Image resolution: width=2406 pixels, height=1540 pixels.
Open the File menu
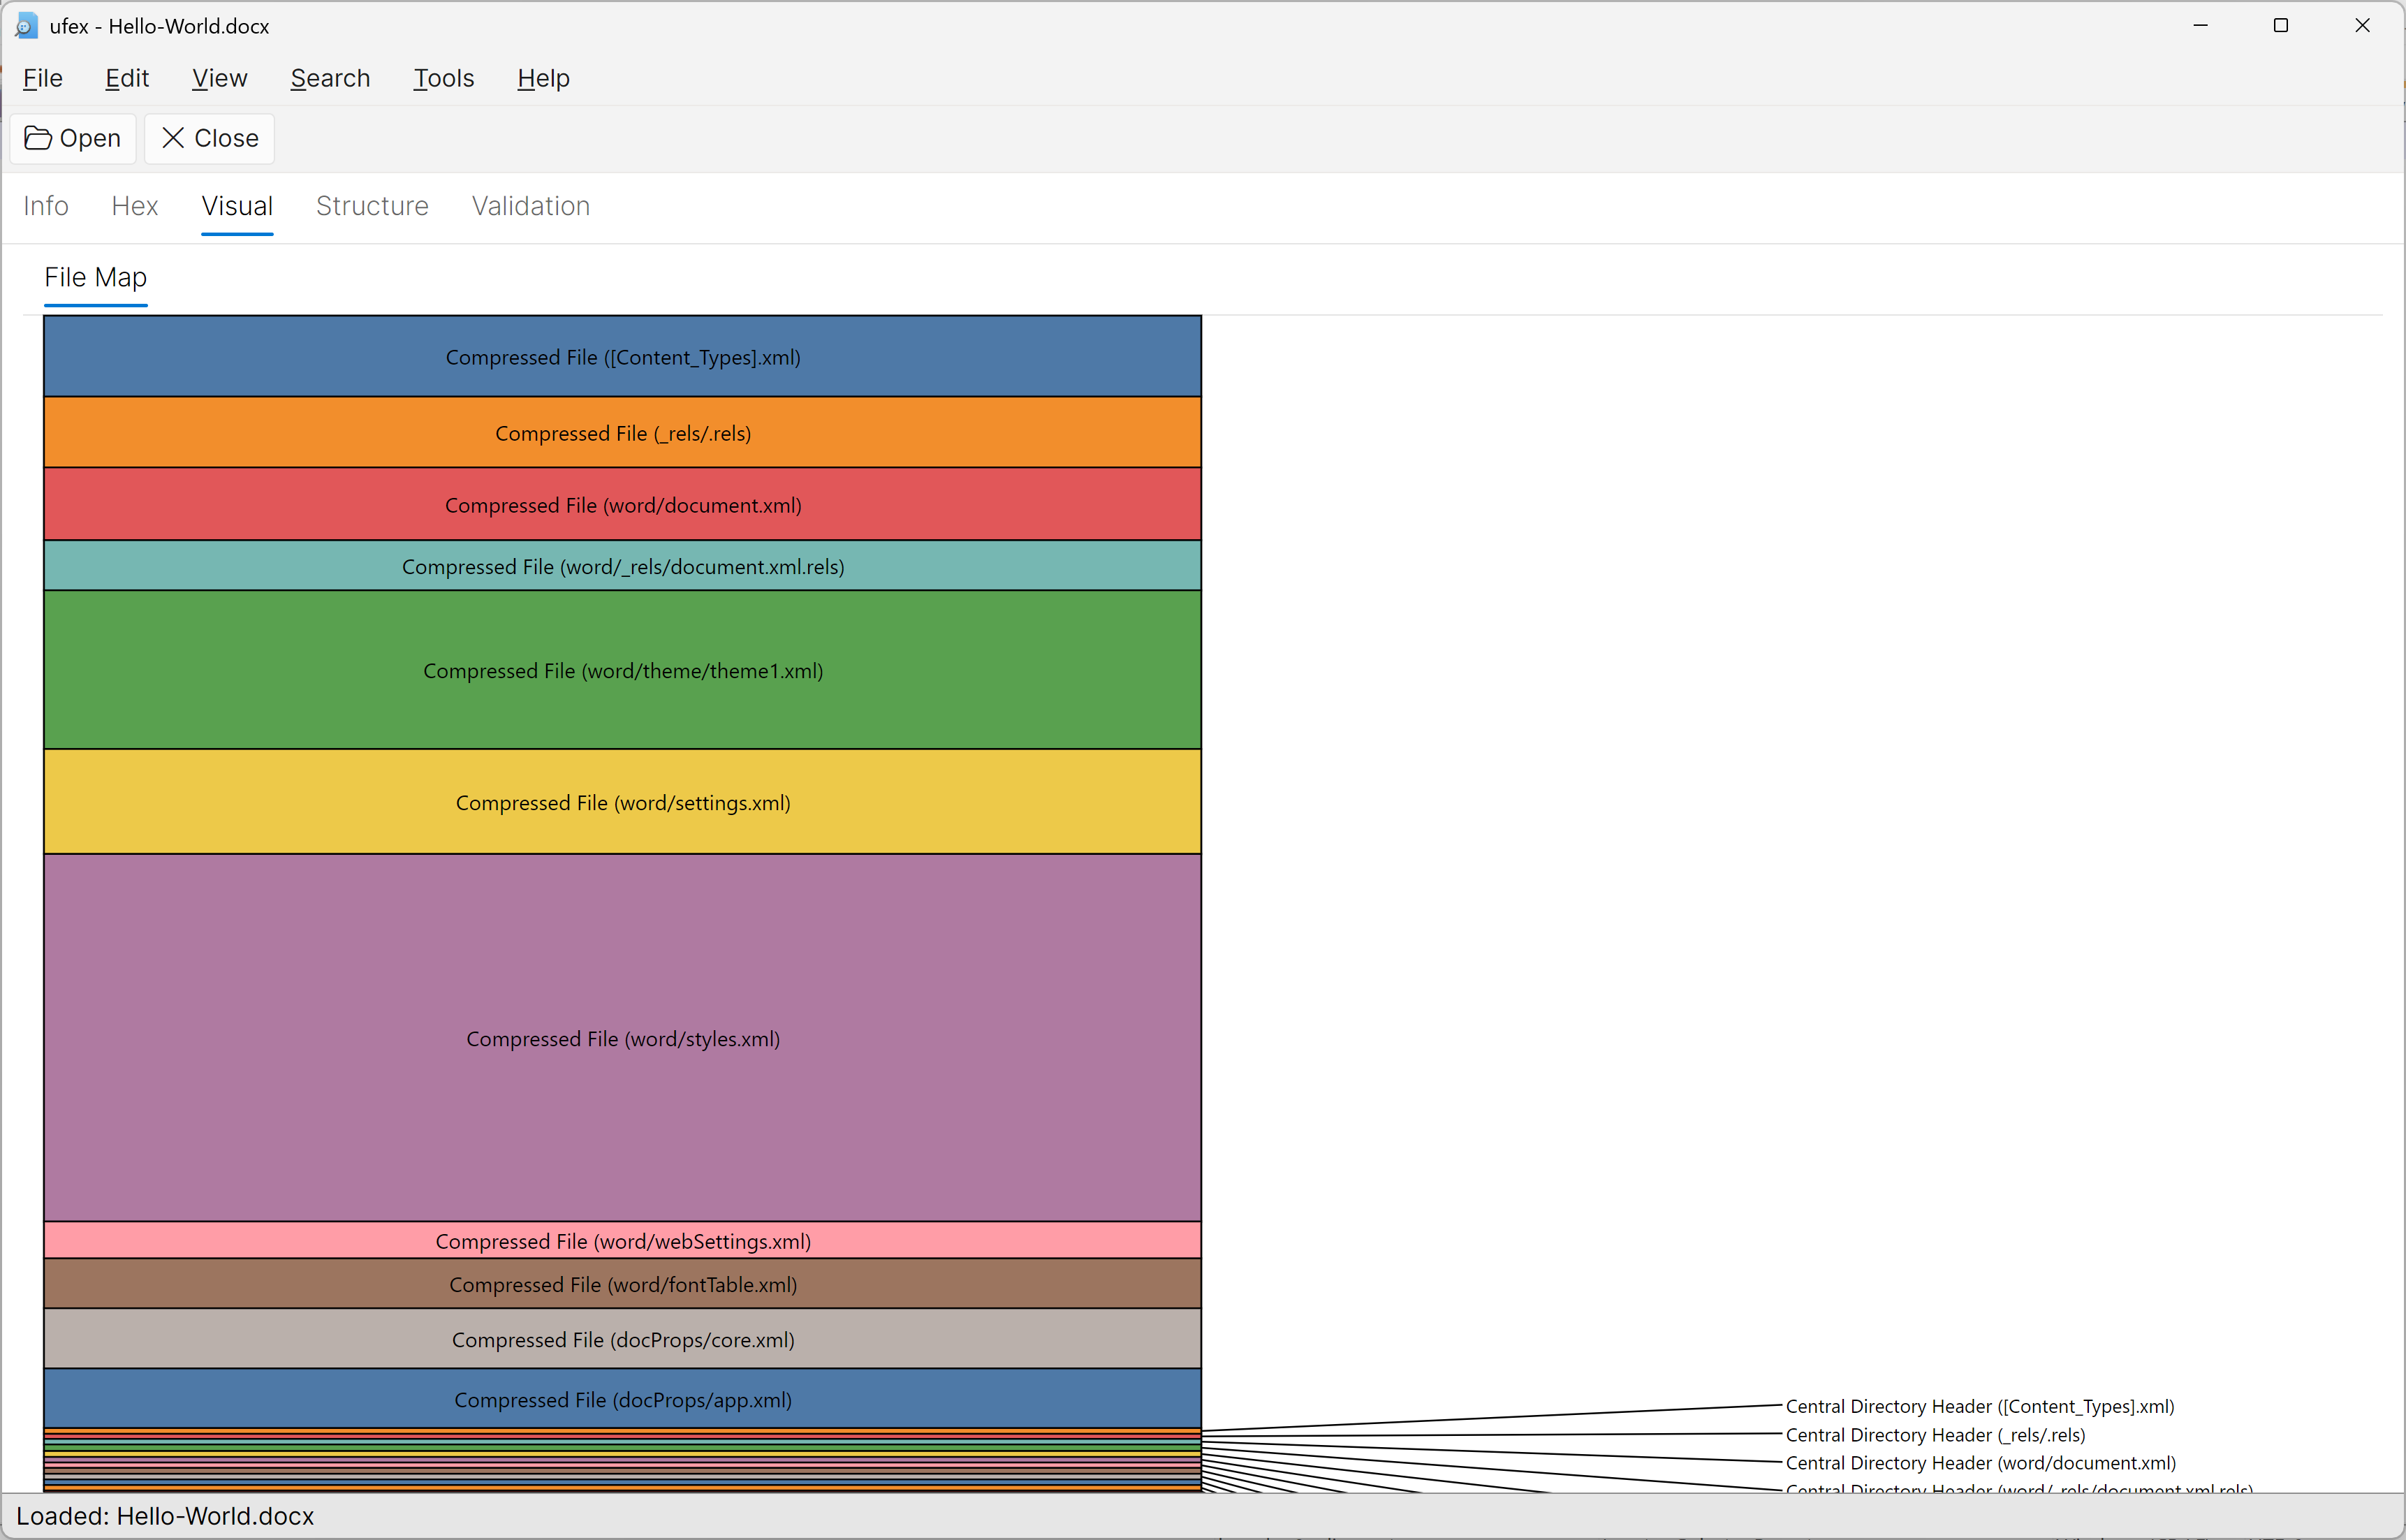(43, 78)
